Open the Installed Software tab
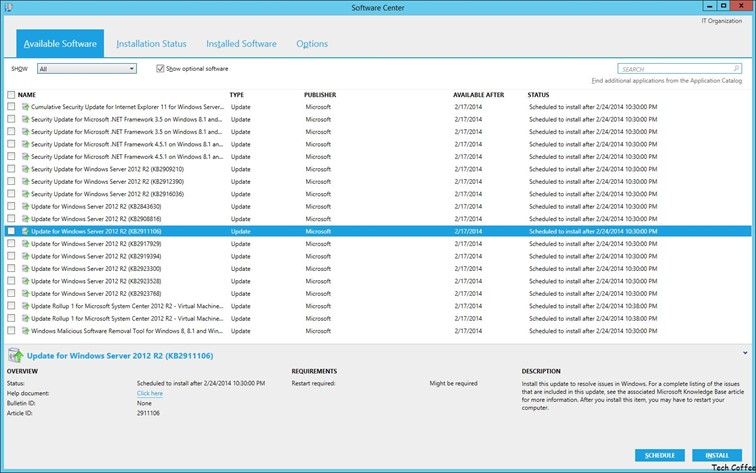 tap(241, 43)
